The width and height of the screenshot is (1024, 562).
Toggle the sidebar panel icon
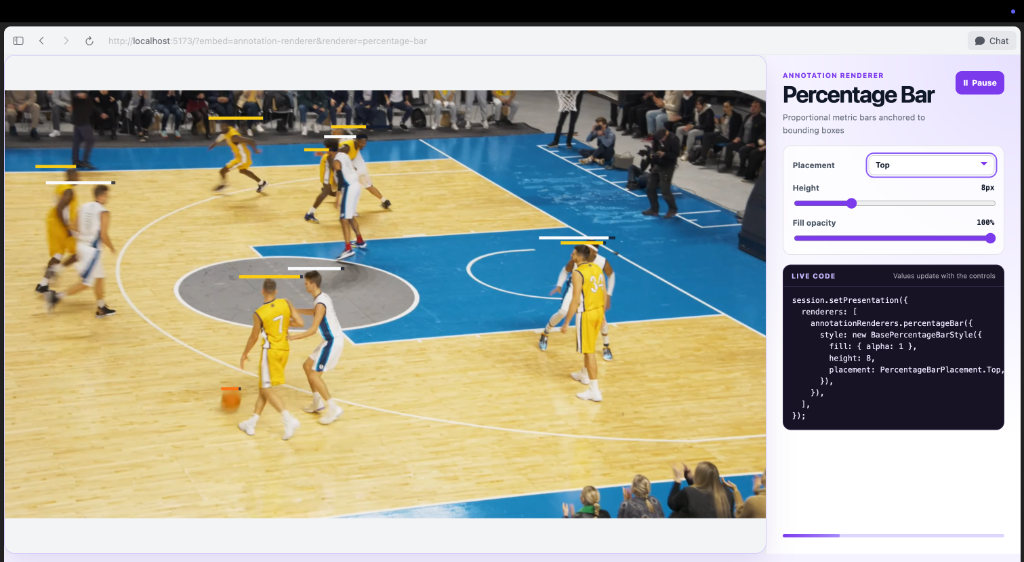coord(18,41)
